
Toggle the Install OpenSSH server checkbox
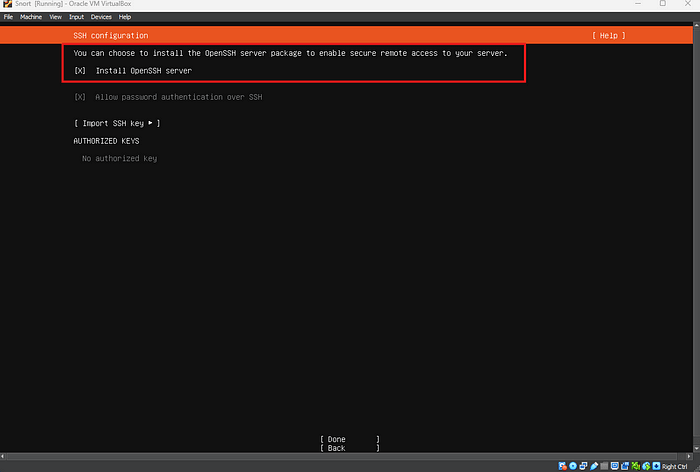80,71
